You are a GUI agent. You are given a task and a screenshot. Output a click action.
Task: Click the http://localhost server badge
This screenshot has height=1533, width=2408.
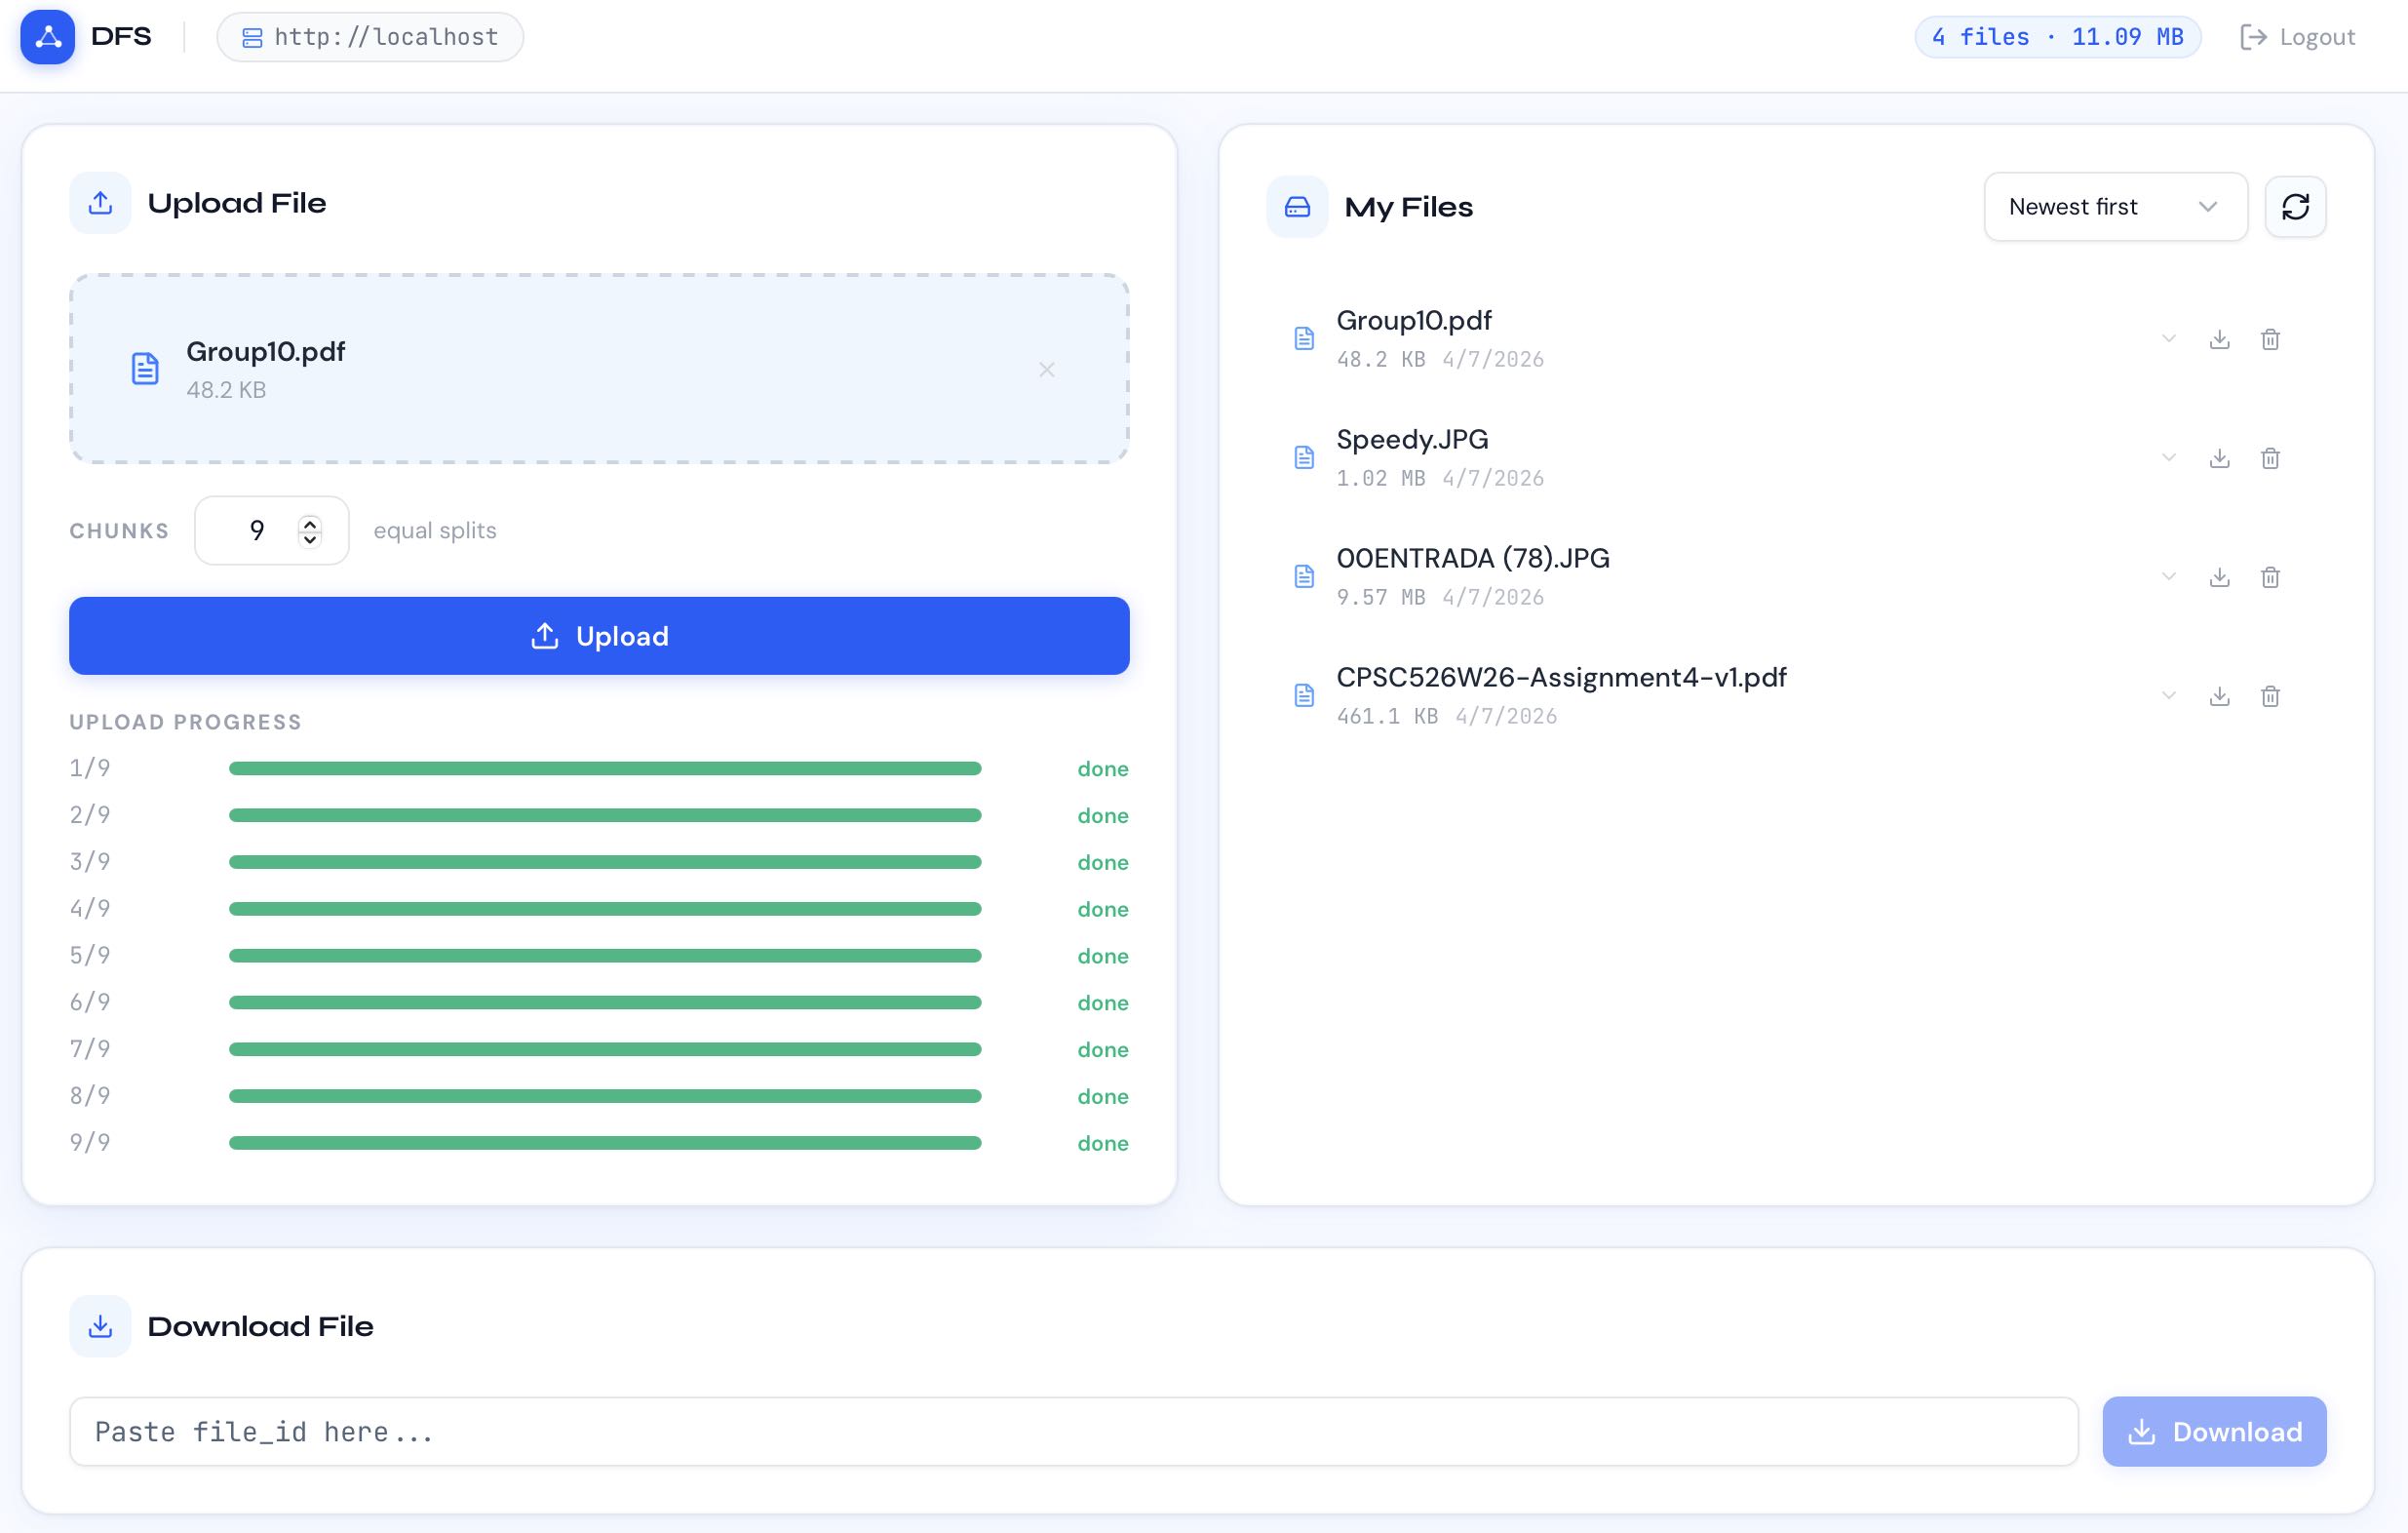coord(370,37)
